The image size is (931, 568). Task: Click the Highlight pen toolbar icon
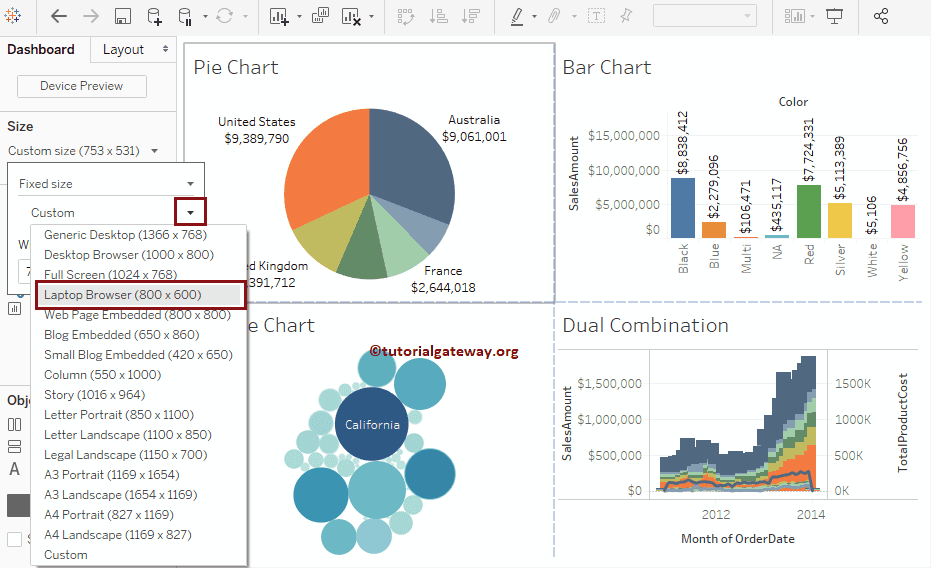[x=517, y=16]
